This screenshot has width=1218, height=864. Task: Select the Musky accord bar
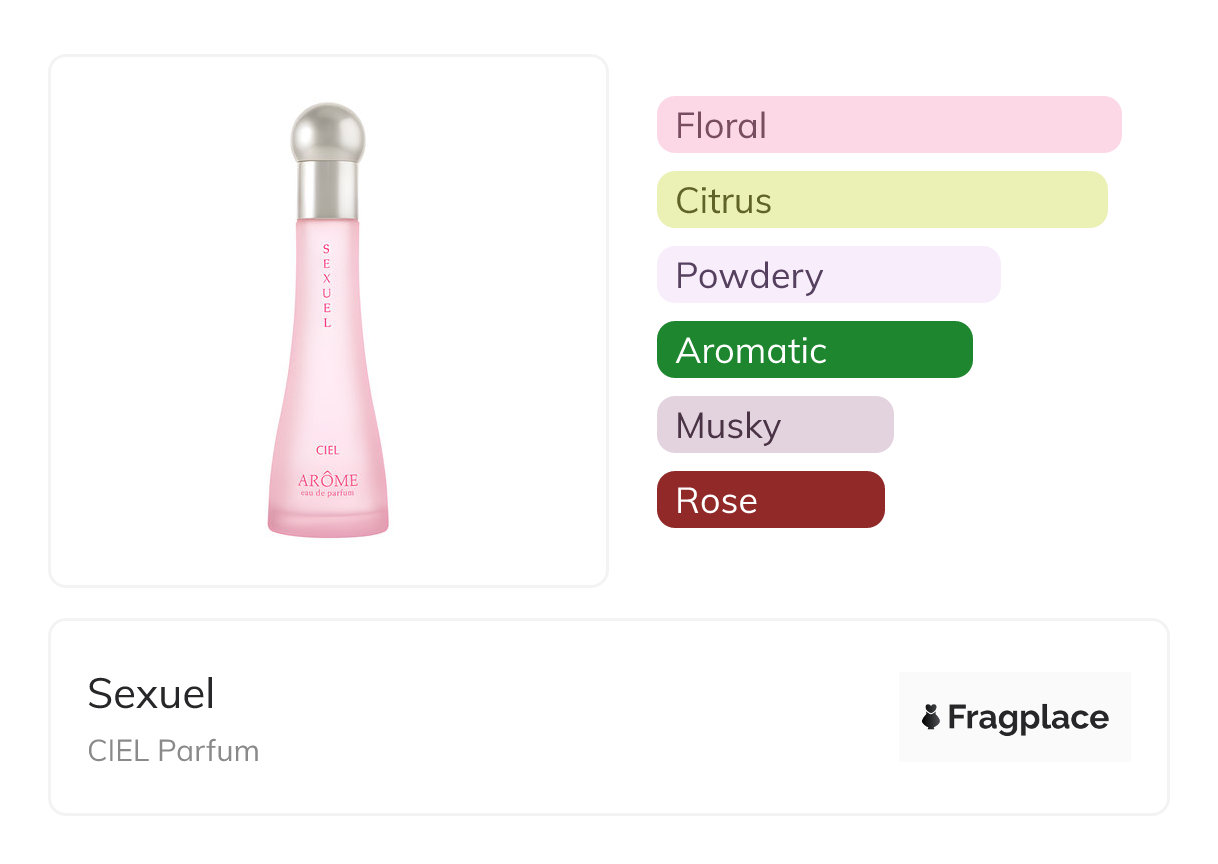coord(774,425)
